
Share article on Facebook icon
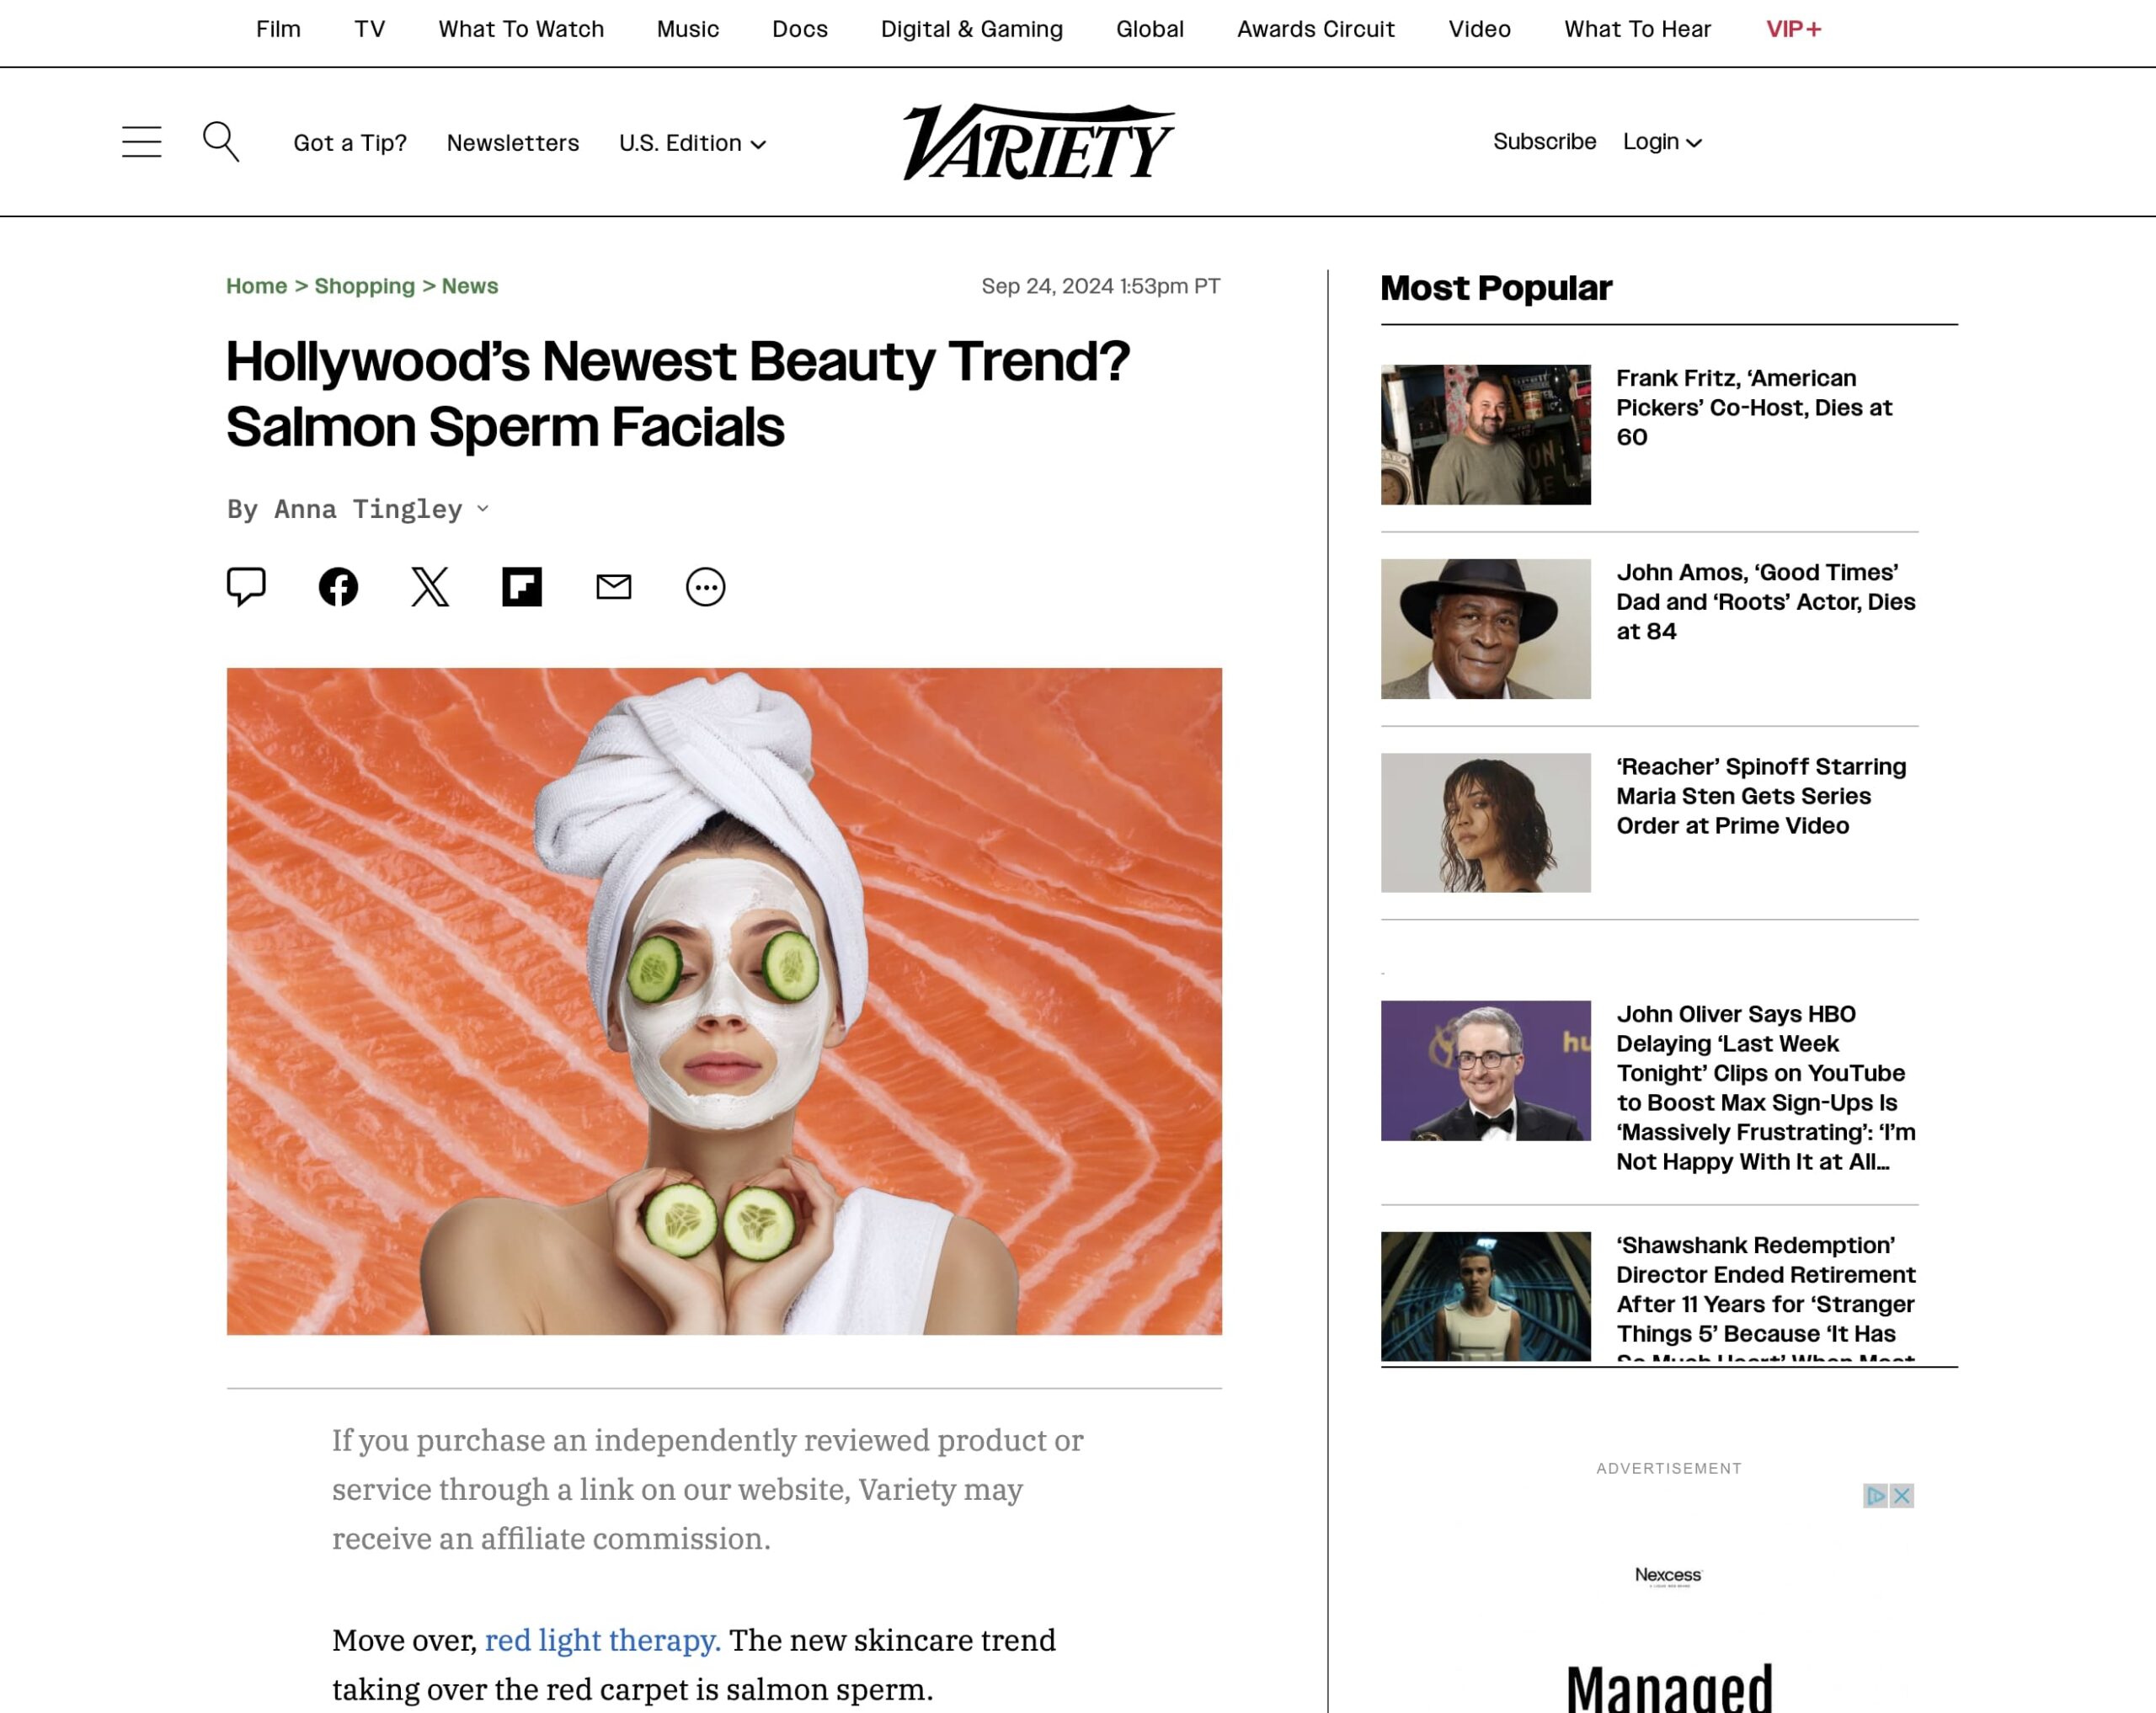point(338,587)
